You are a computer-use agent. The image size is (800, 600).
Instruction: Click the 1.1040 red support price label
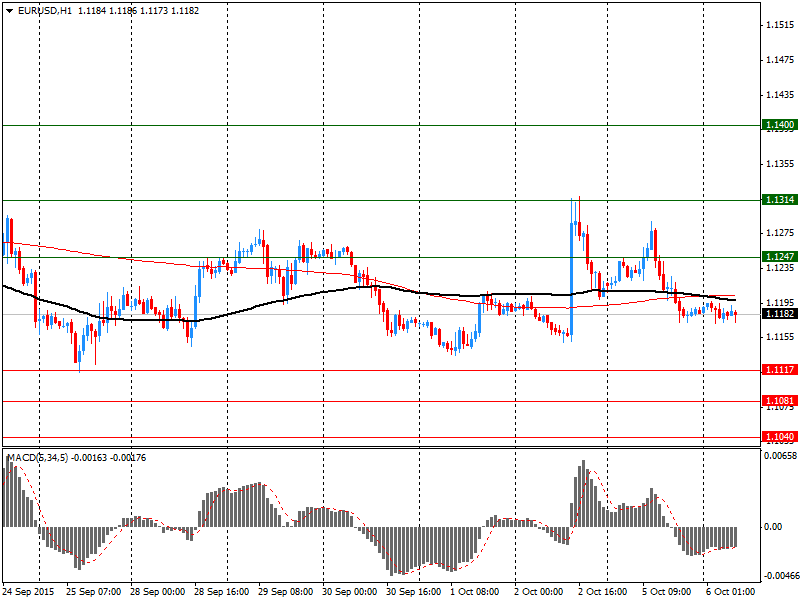[780, 437]
